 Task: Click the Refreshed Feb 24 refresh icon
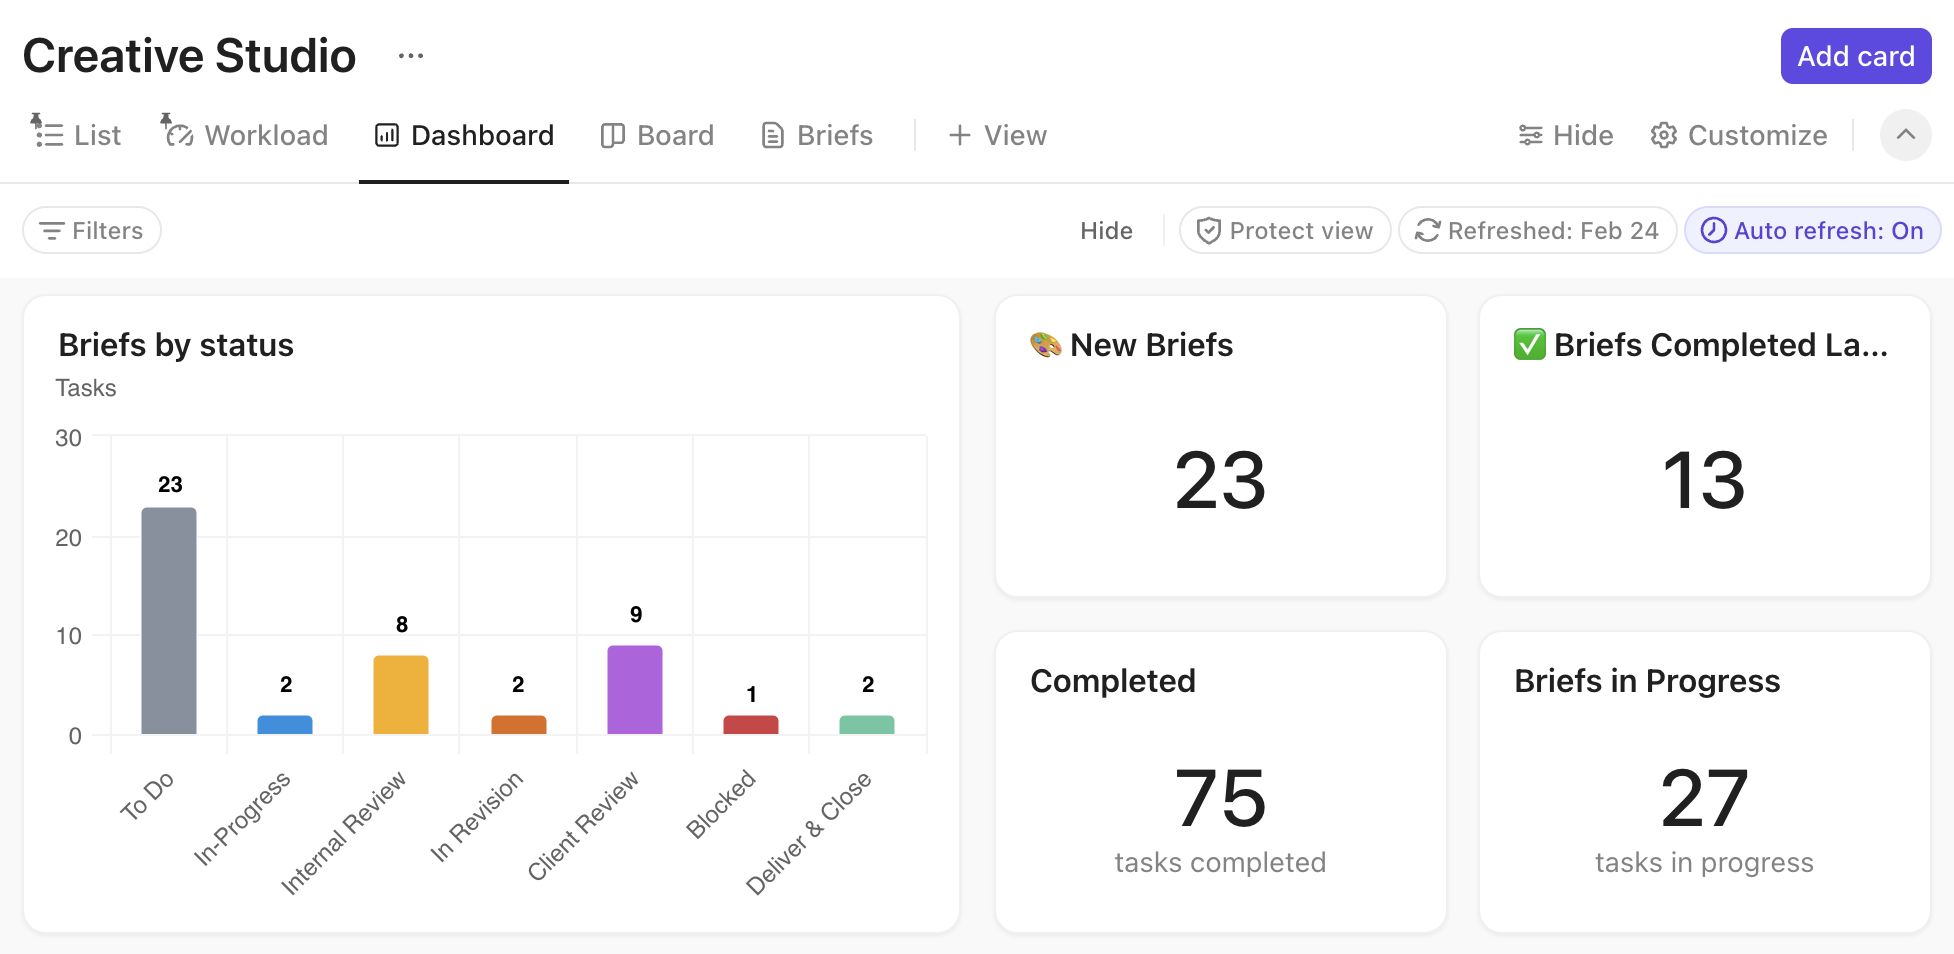(x=1427, y=231)
